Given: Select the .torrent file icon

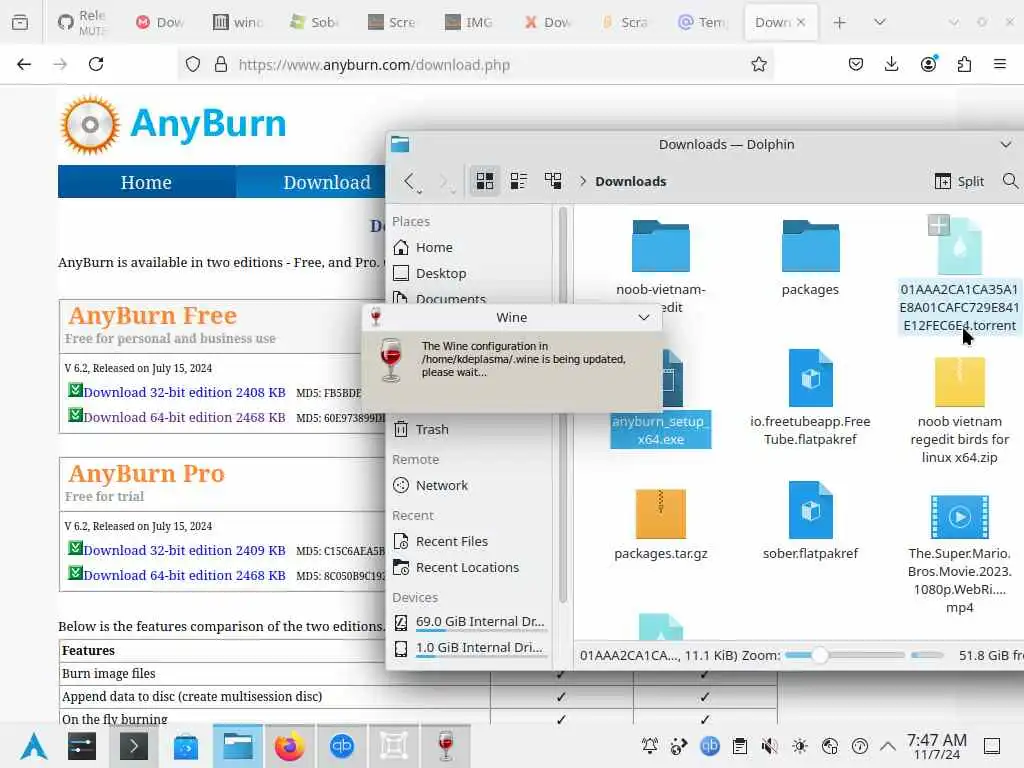Looking at the screenshot, I should 959,246.
